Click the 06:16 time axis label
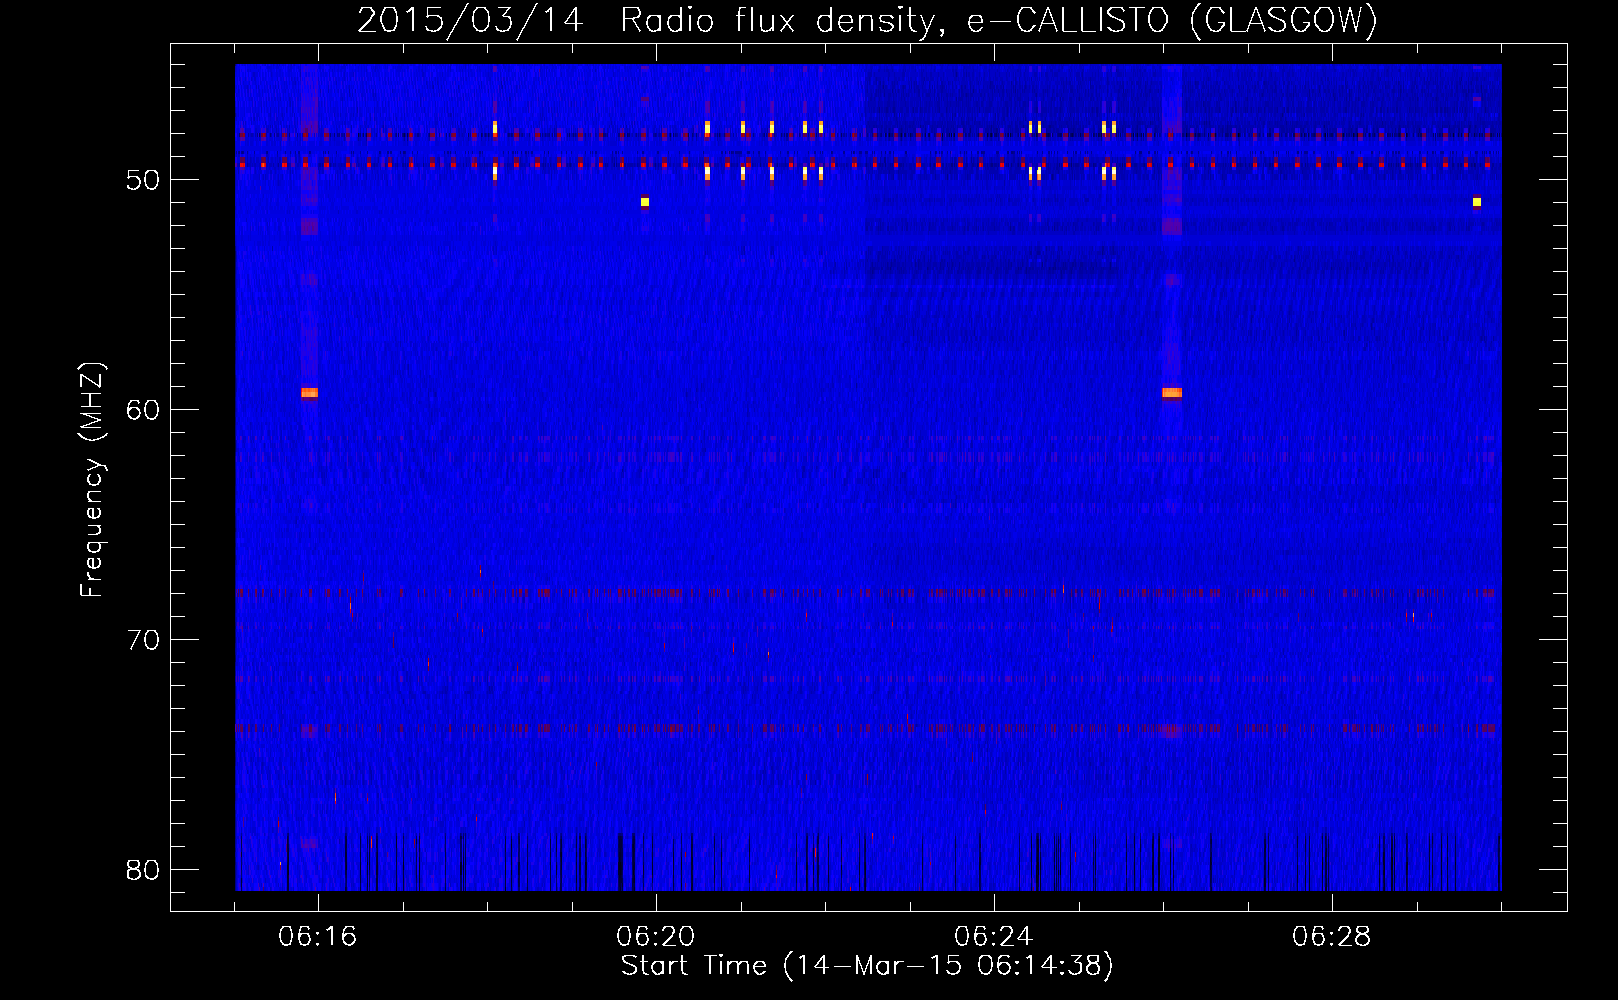Screen dimensions: 1618x1000 click(x=318, y=937)
